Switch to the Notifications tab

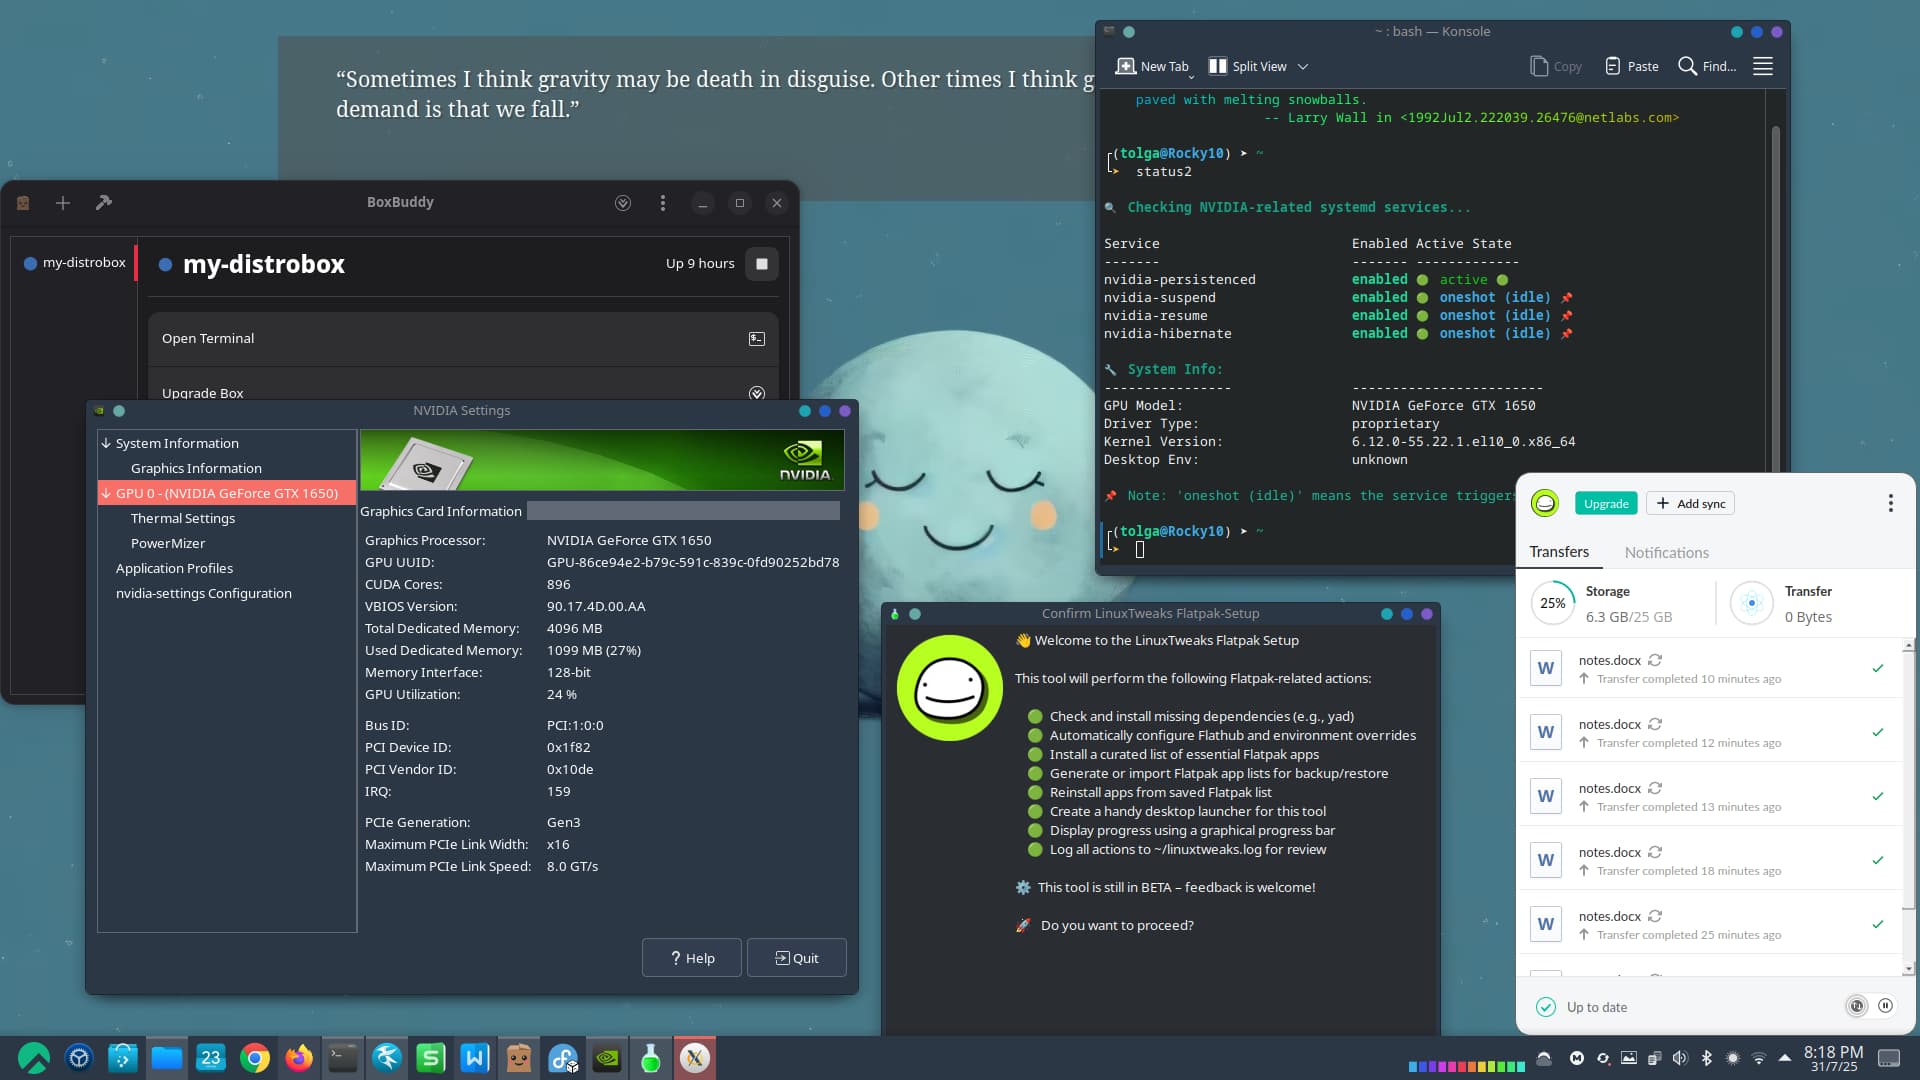[x=1666, y=552]
